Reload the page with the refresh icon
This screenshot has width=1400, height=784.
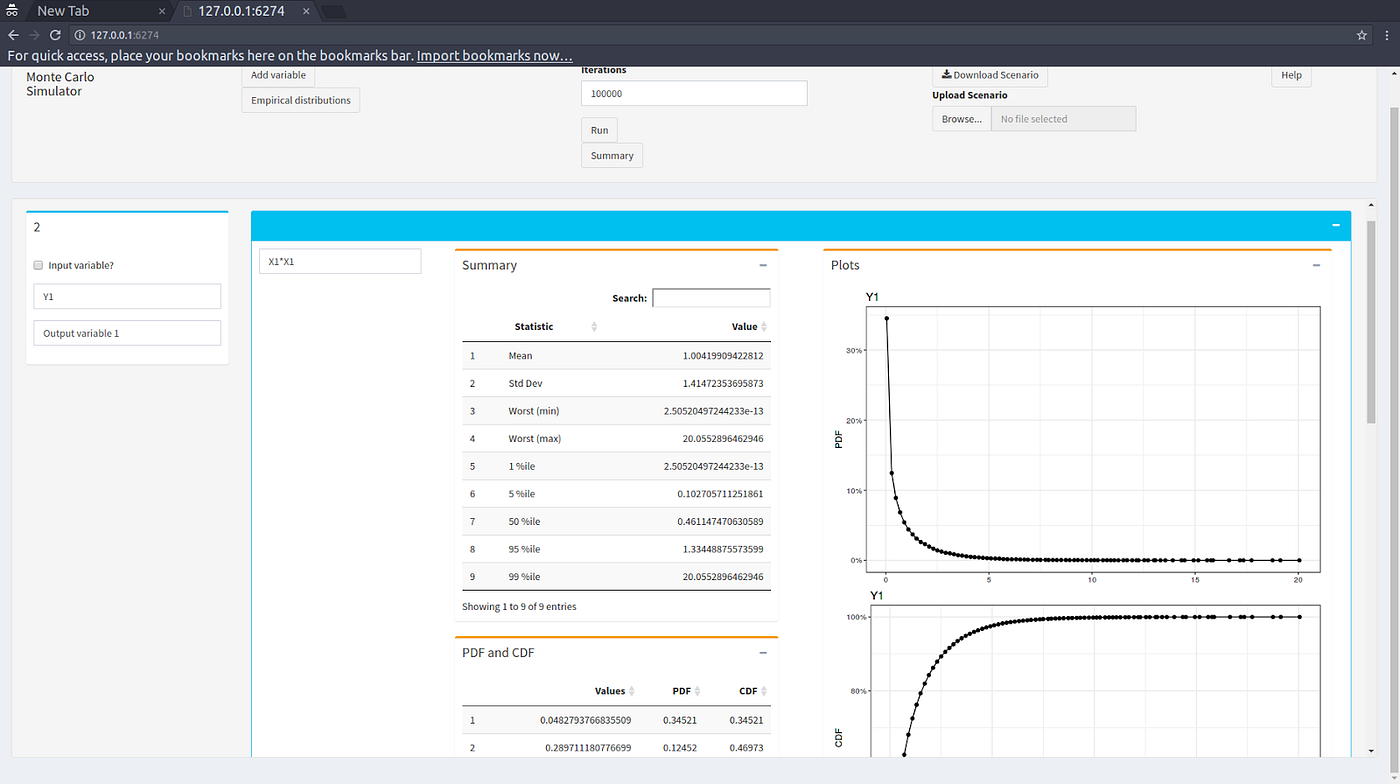pyautogui.click(x=55, y=34)
